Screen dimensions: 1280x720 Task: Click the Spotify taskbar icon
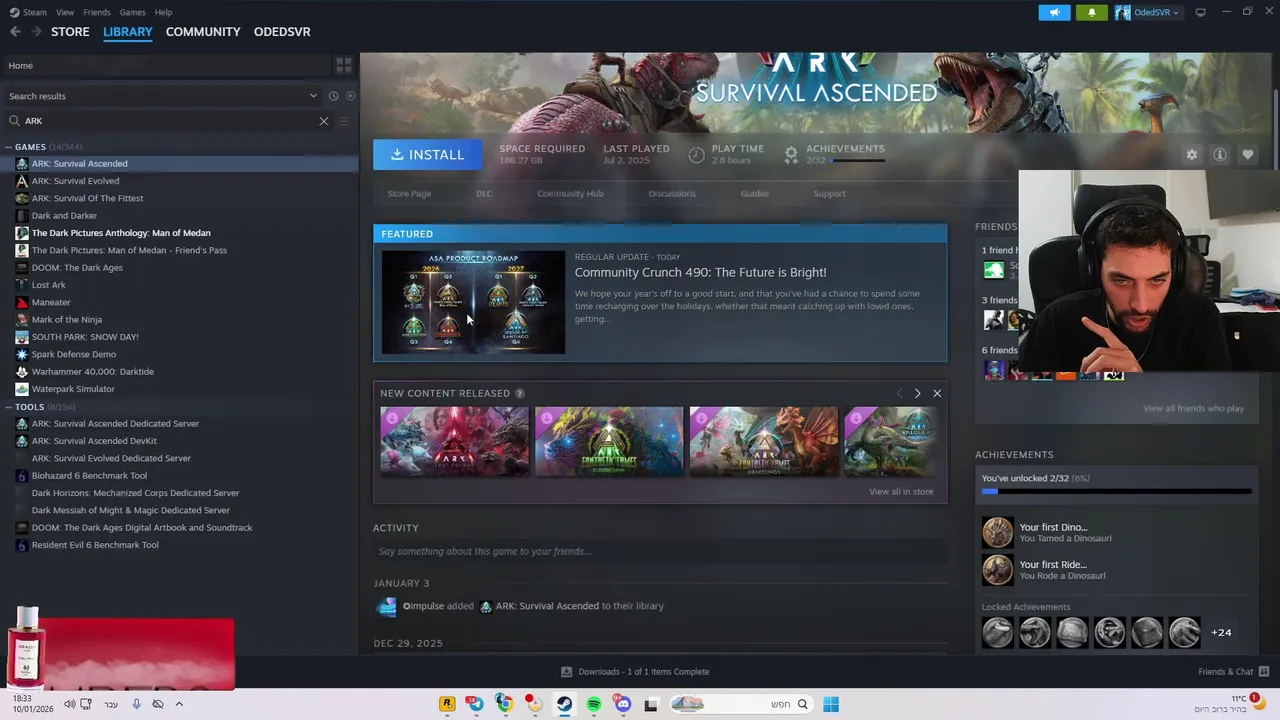(x=594, y=704)
